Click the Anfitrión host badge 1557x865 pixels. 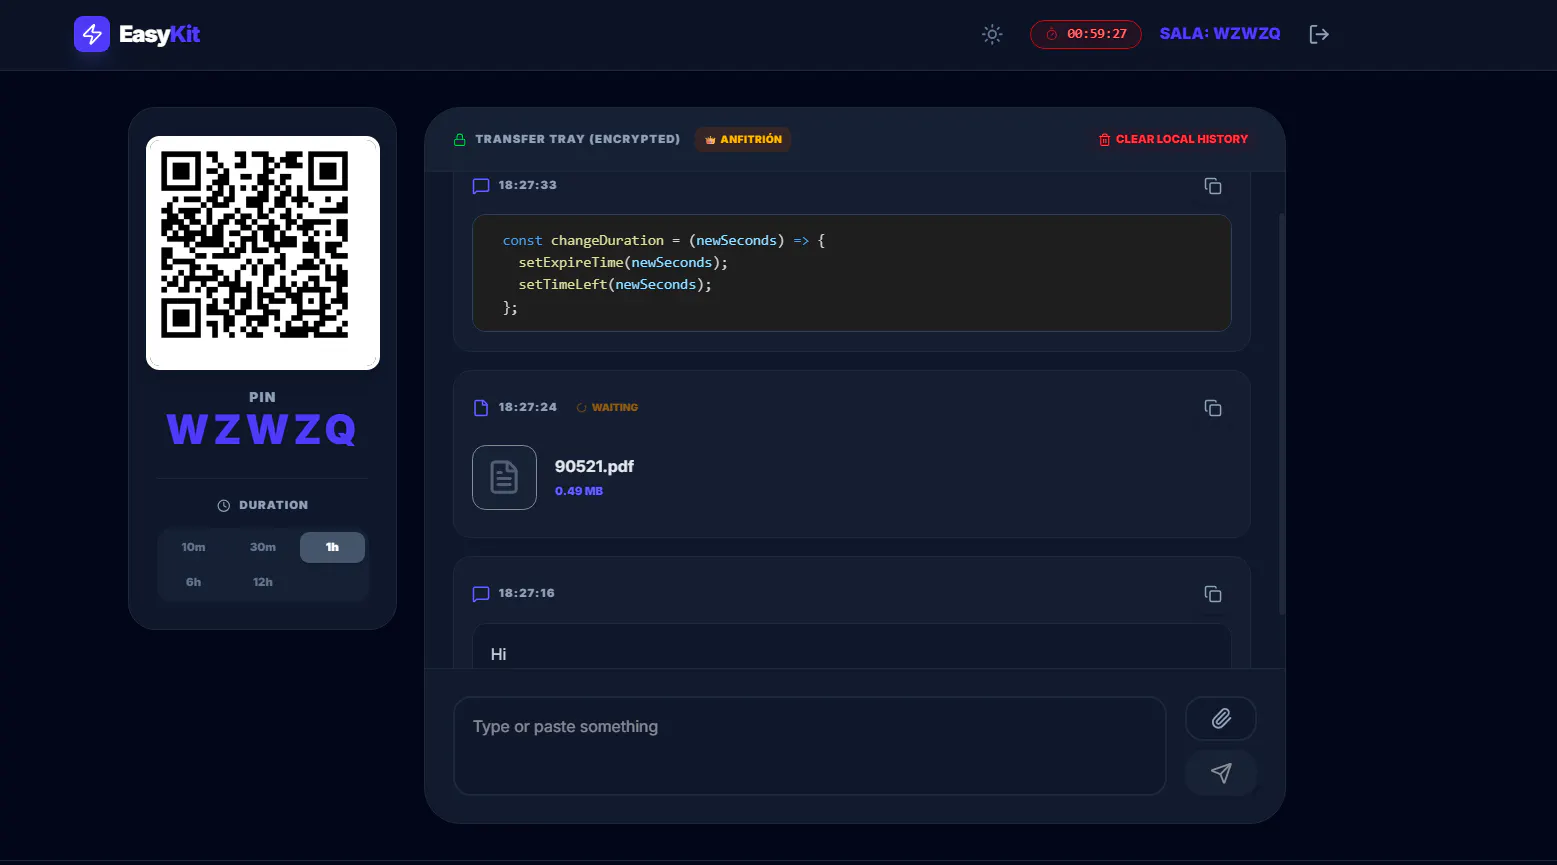(743, 139)
